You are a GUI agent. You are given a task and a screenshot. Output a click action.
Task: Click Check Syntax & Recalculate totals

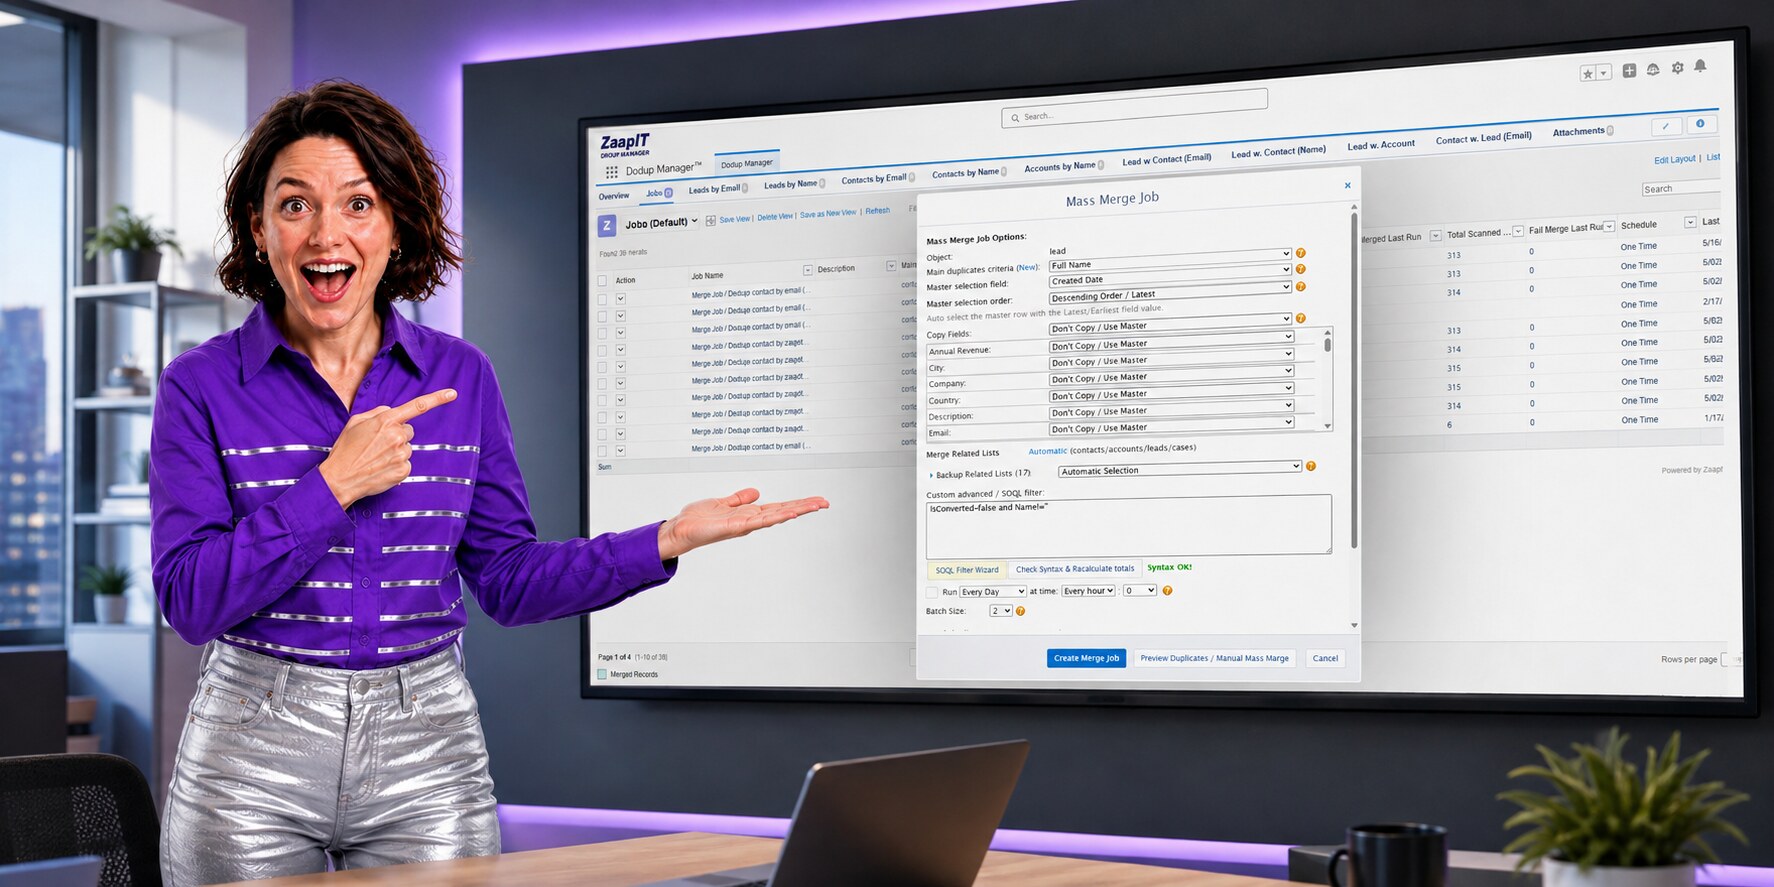click(x=1075, y=569)
